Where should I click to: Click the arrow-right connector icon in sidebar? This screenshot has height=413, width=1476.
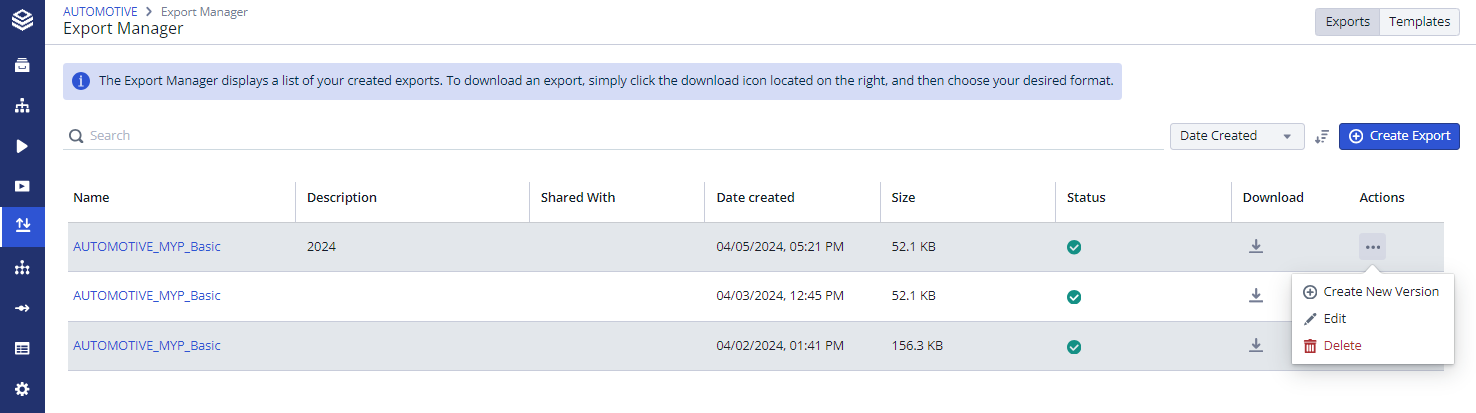(22, 308)
